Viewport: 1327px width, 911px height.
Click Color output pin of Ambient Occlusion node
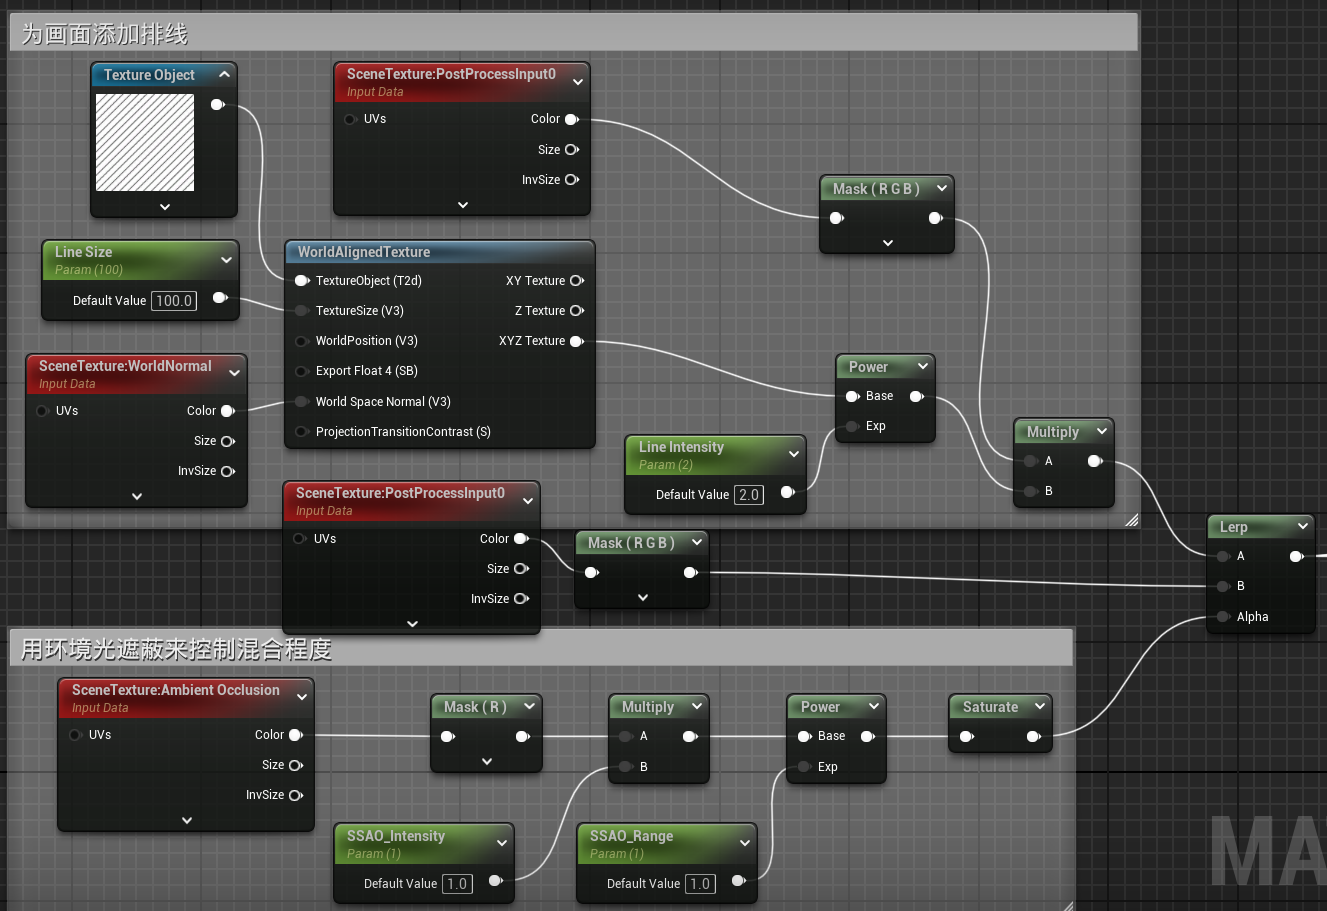coord(296,735)
